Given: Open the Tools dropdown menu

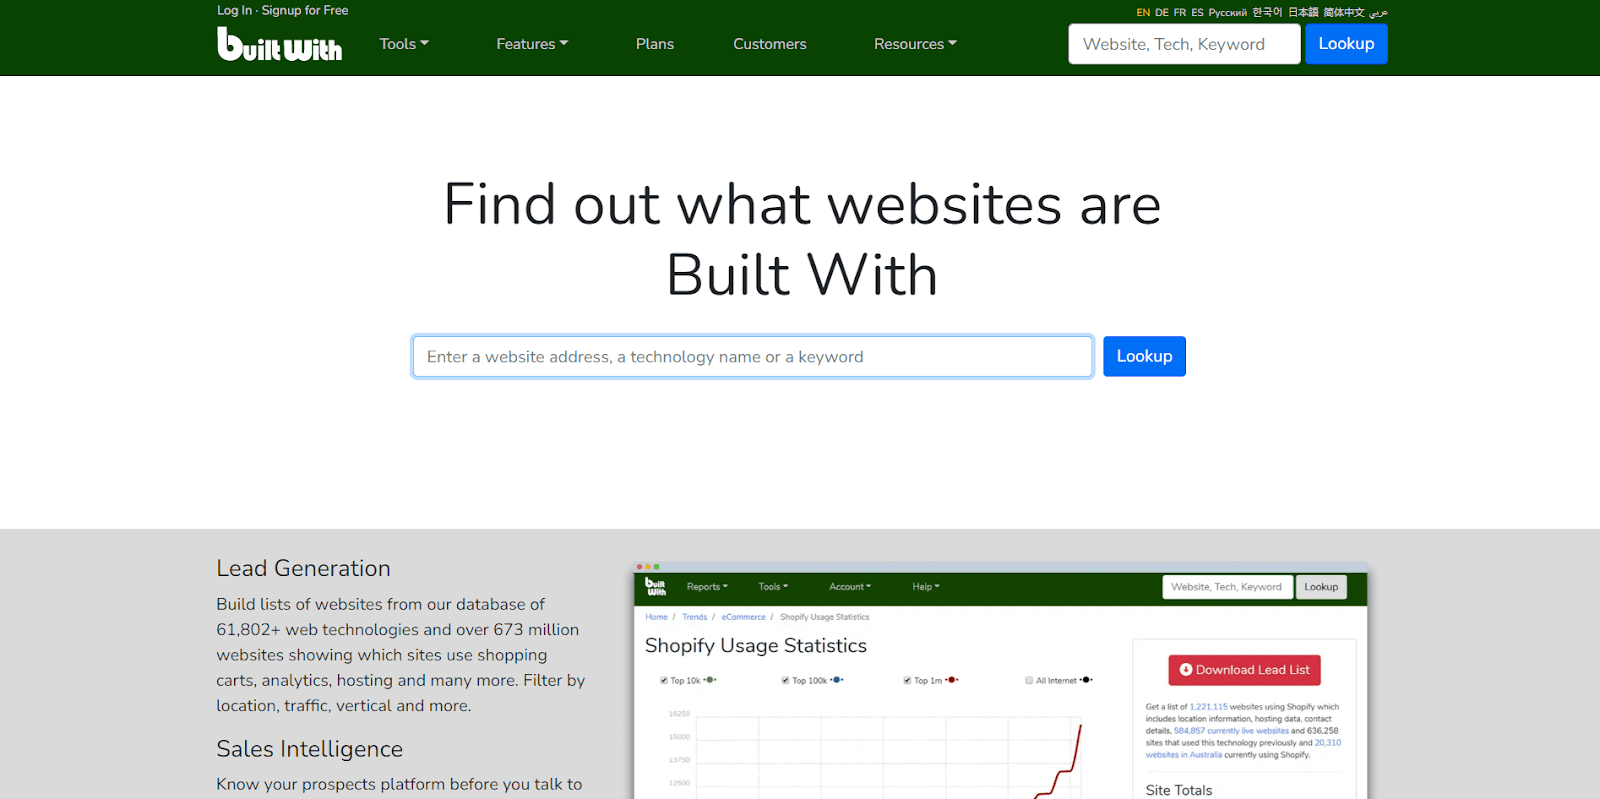Looking at the screenshot, I should (404, 44).
